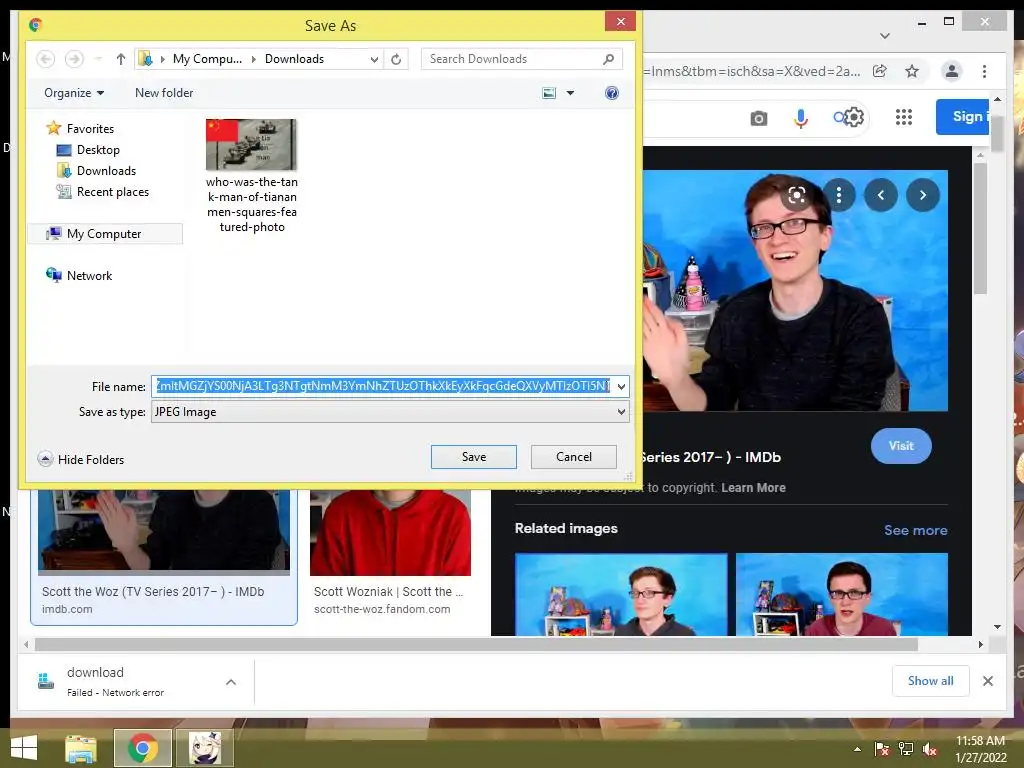Click the muted volume tray icon
1024x768 pixels.
tap(929, 749)
